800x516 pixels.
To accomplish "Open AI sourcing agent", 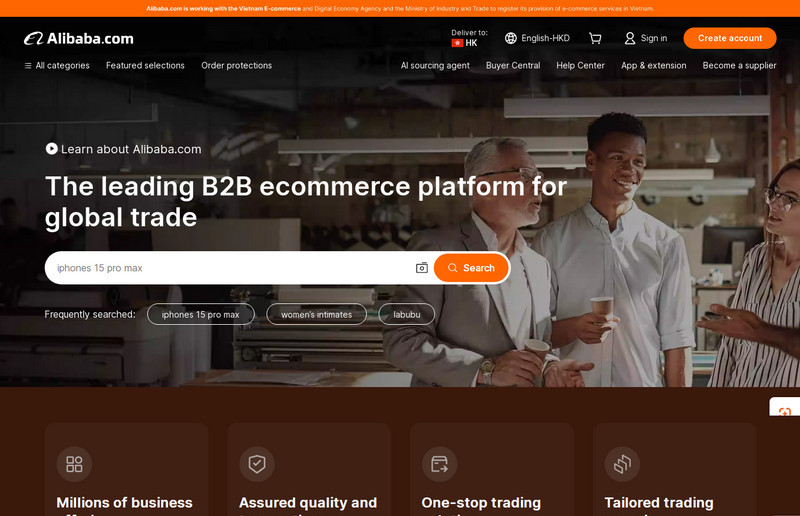I will pos(435,65).
